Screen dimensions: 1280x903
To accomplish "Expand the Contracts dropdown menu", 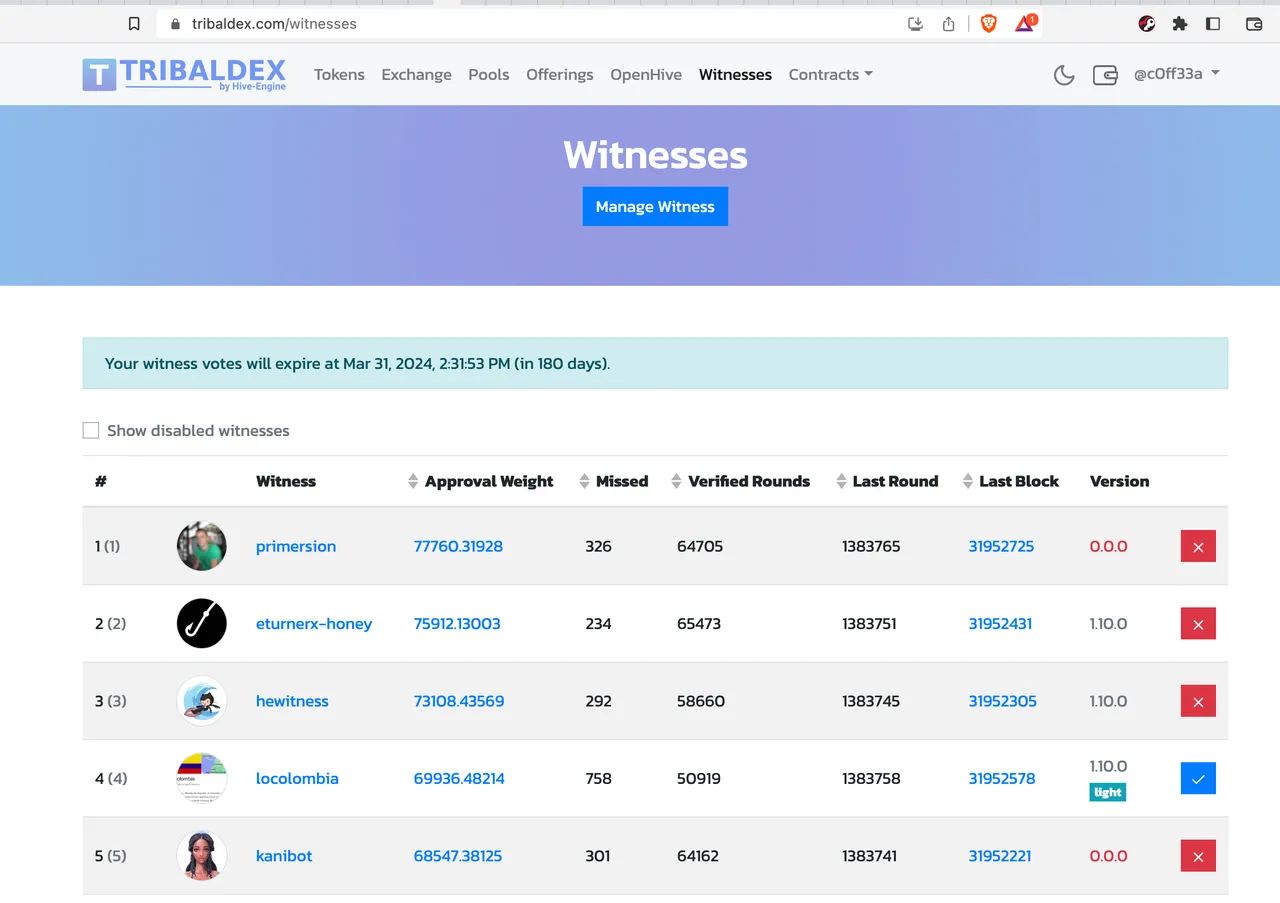I will pos(830,75).
